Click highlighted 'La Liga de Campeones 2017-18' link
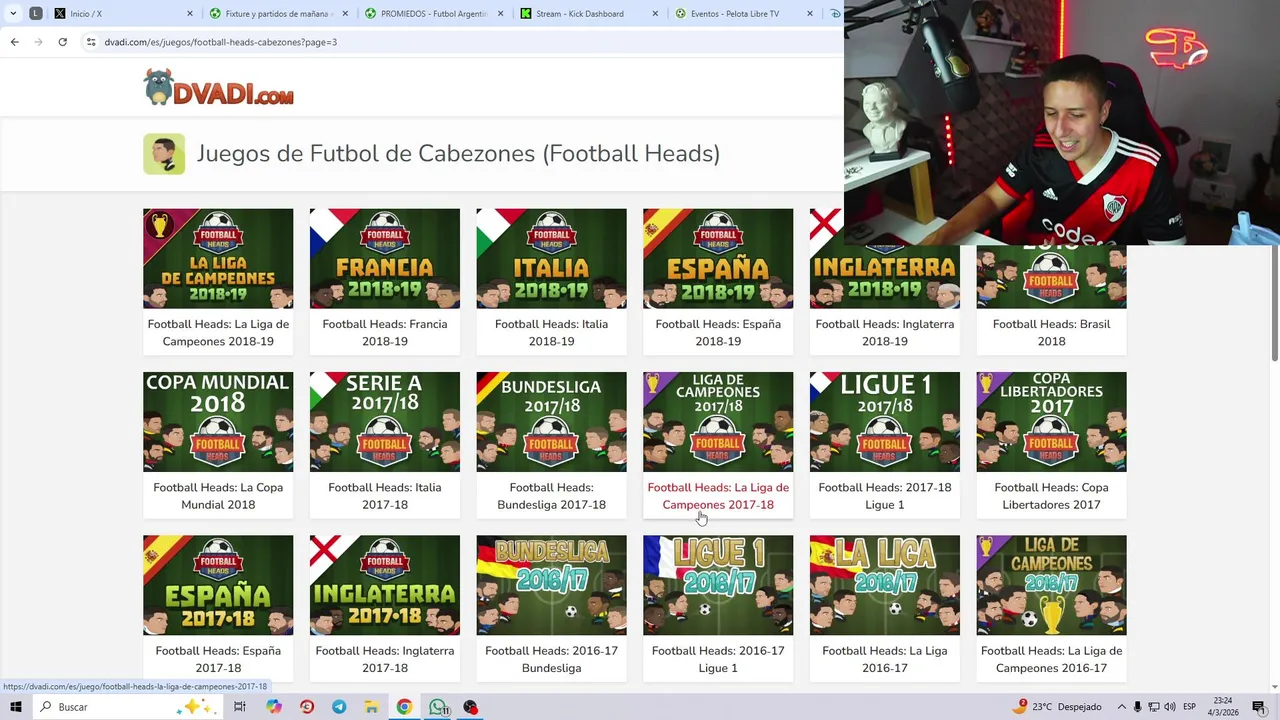 [x=718, y=496]
